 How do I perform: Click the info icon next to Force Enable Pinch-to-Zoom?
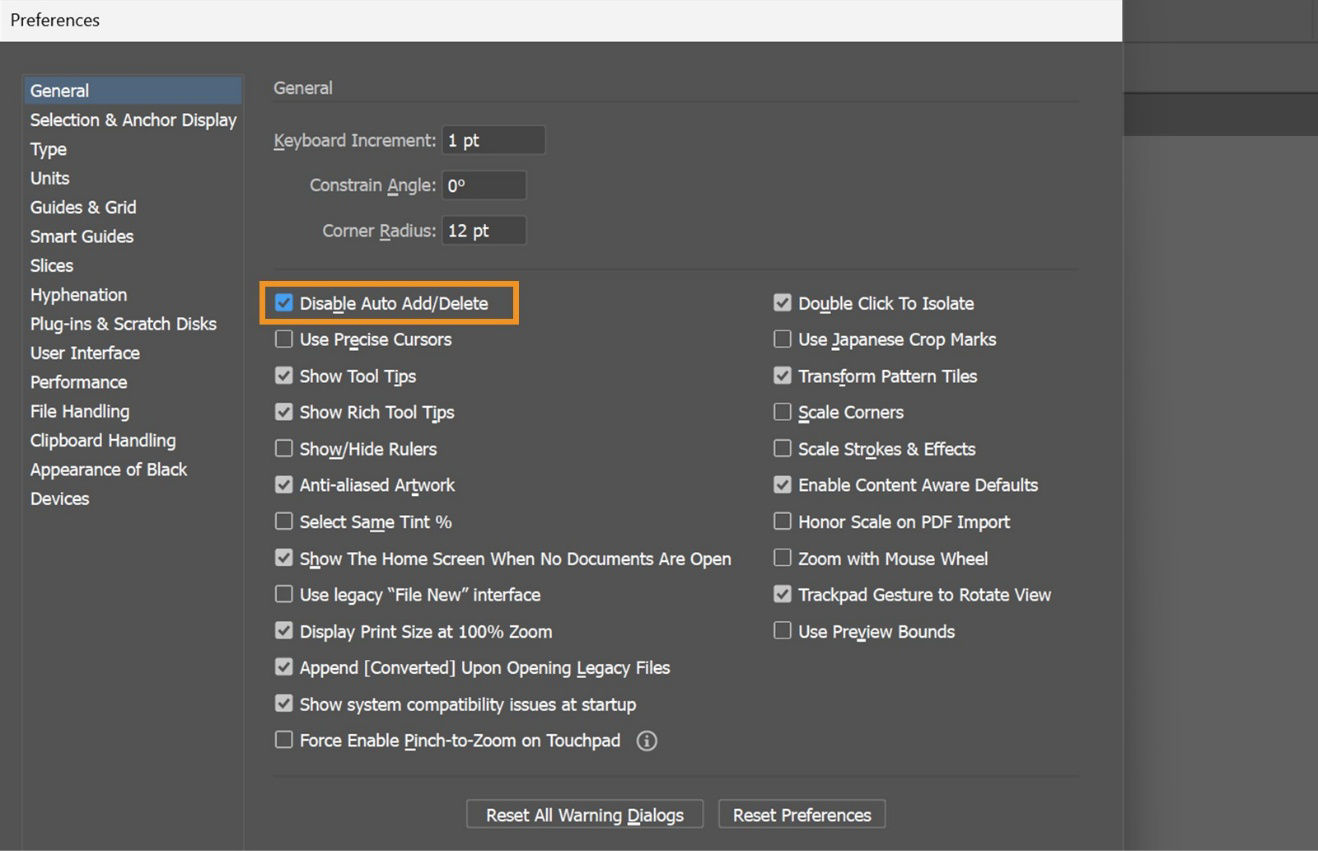pyautogui.click(x=646, y=740)
